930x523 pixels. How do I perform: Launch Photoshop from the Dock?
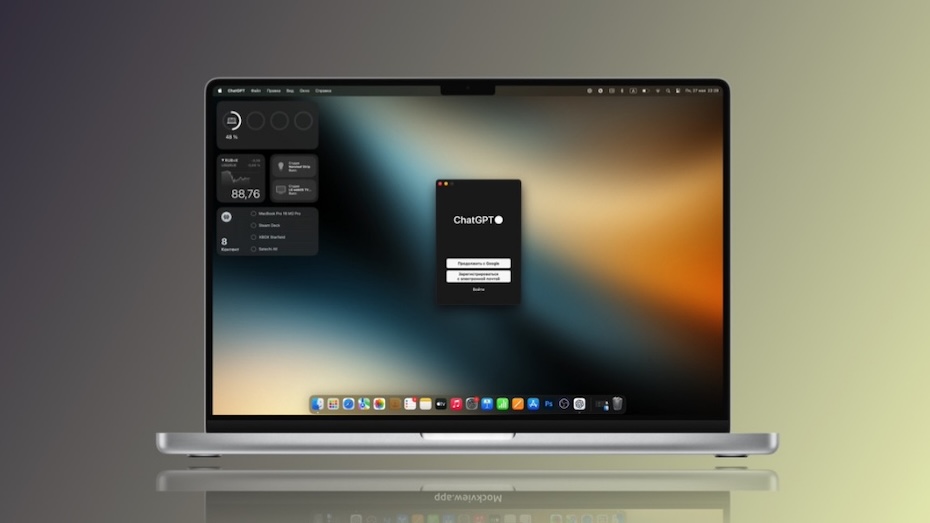click(x=549, y=404)
